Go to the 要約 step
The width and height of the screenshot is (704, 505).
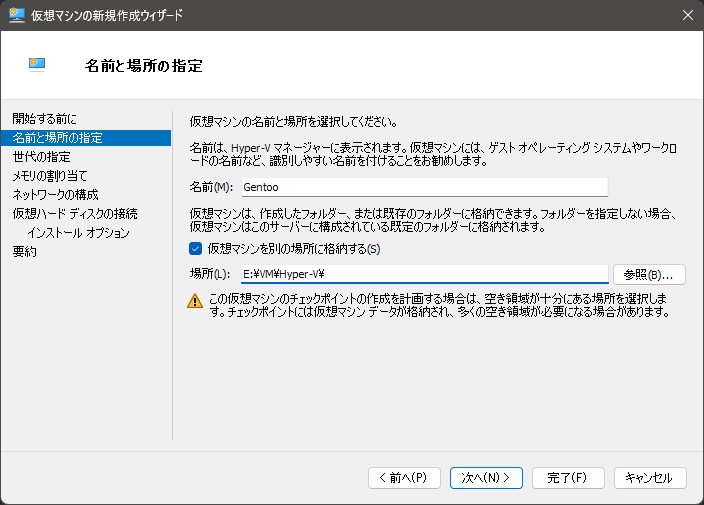pyautogui.click(x=24, y=251)
